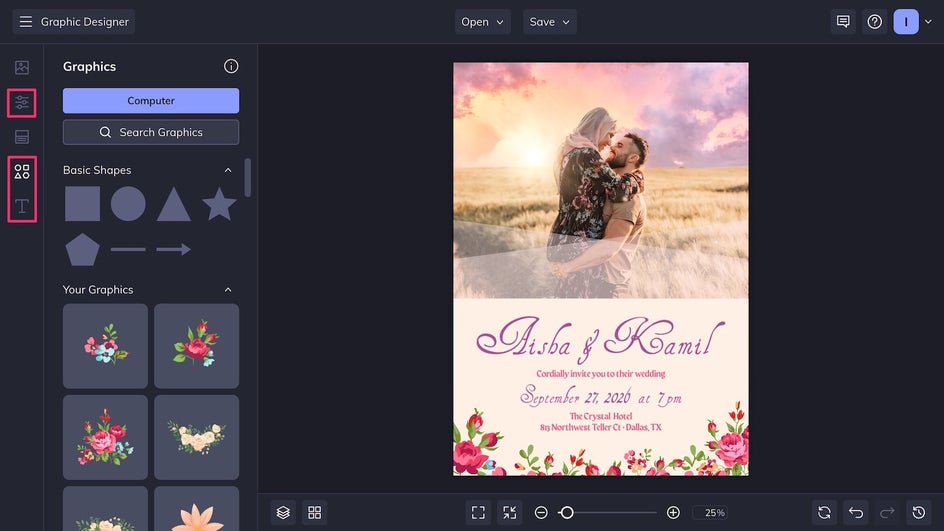Screen dimensions: 944x531
Task: Redo the last action
Action: (887, 512)
